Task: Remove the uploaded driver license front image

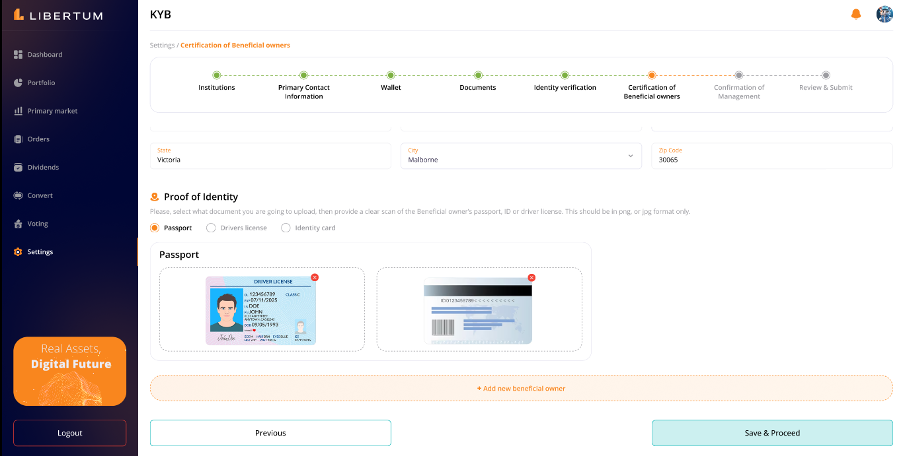Action: (x=315, y=277)
